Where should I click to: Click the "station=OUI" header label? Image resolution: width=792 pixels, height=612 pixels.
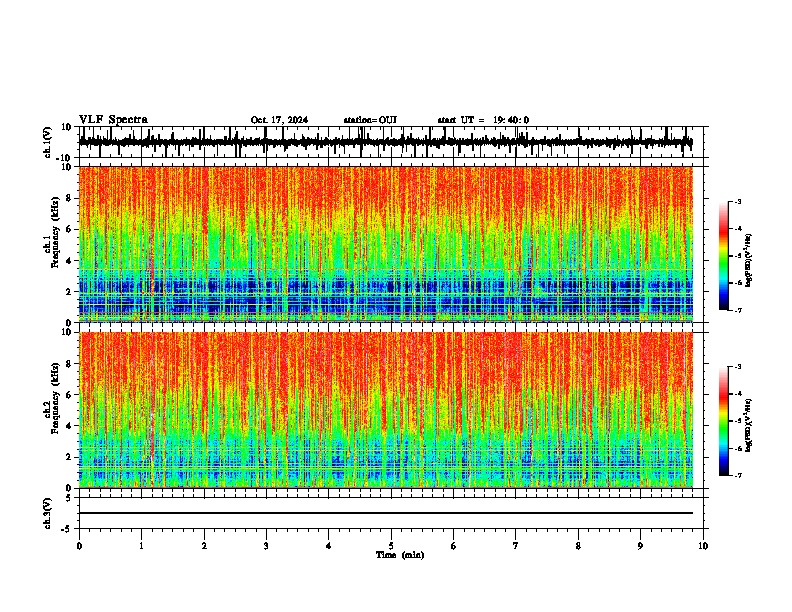pyautogui.click(x=370, y=120)
